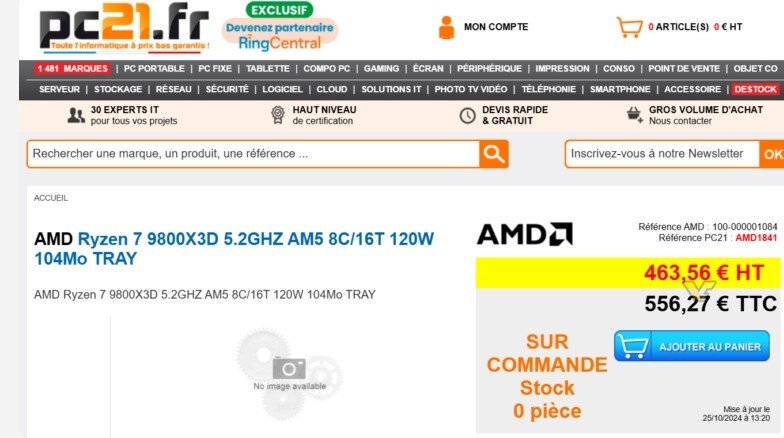Open the Mon Compte link

(x=496, y=27)
